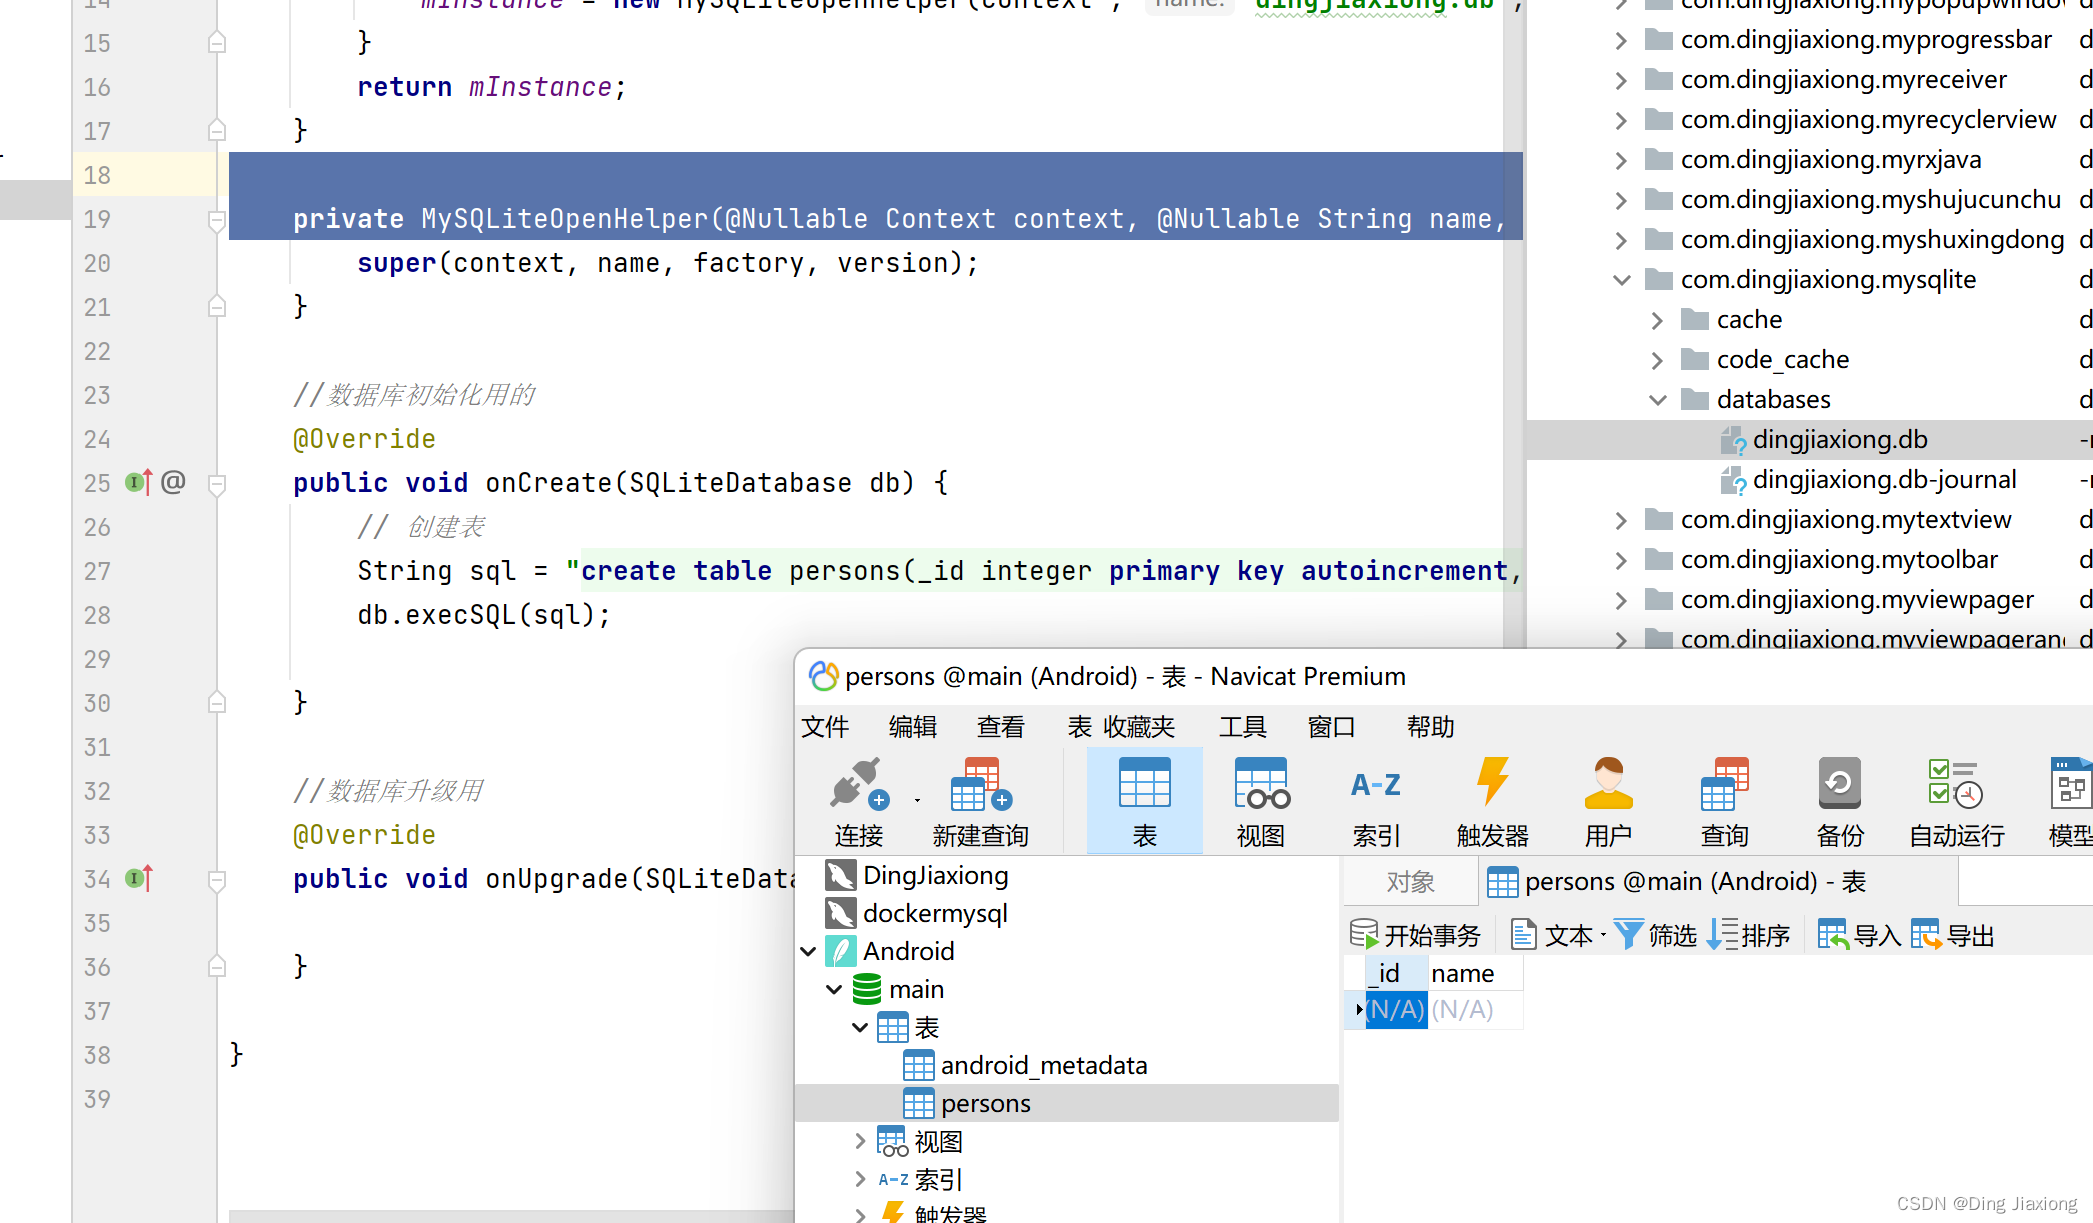This screenshot has height=1223, width=2093.
Task: Expand the 索引 indexes node
Action: click(860, 1179)
